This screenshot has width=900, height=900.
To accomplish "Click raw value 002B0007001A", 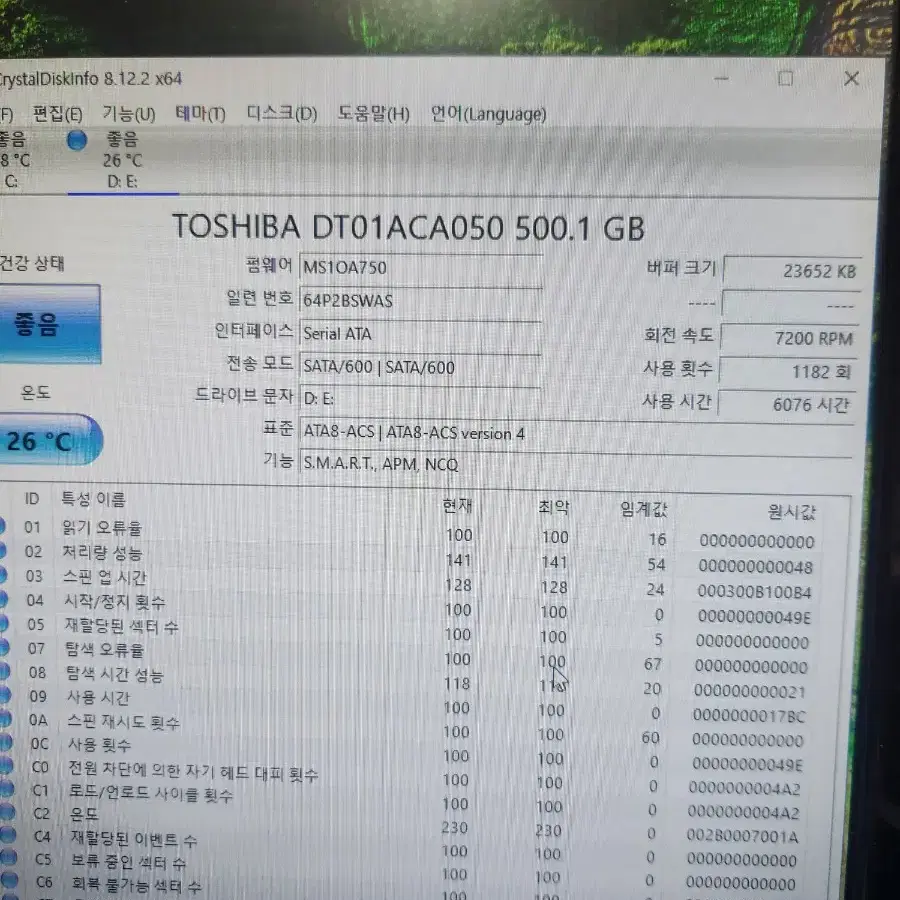I will click(x=742, y=836).
